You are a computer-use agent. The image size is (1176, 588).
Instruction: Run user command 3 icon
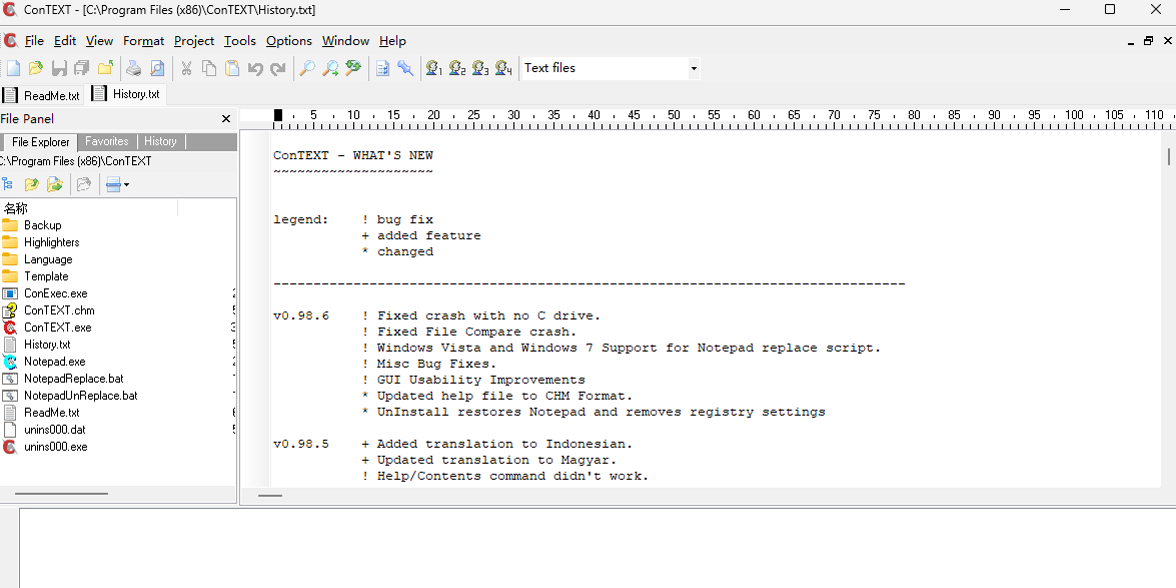click(x=481, y=68)
